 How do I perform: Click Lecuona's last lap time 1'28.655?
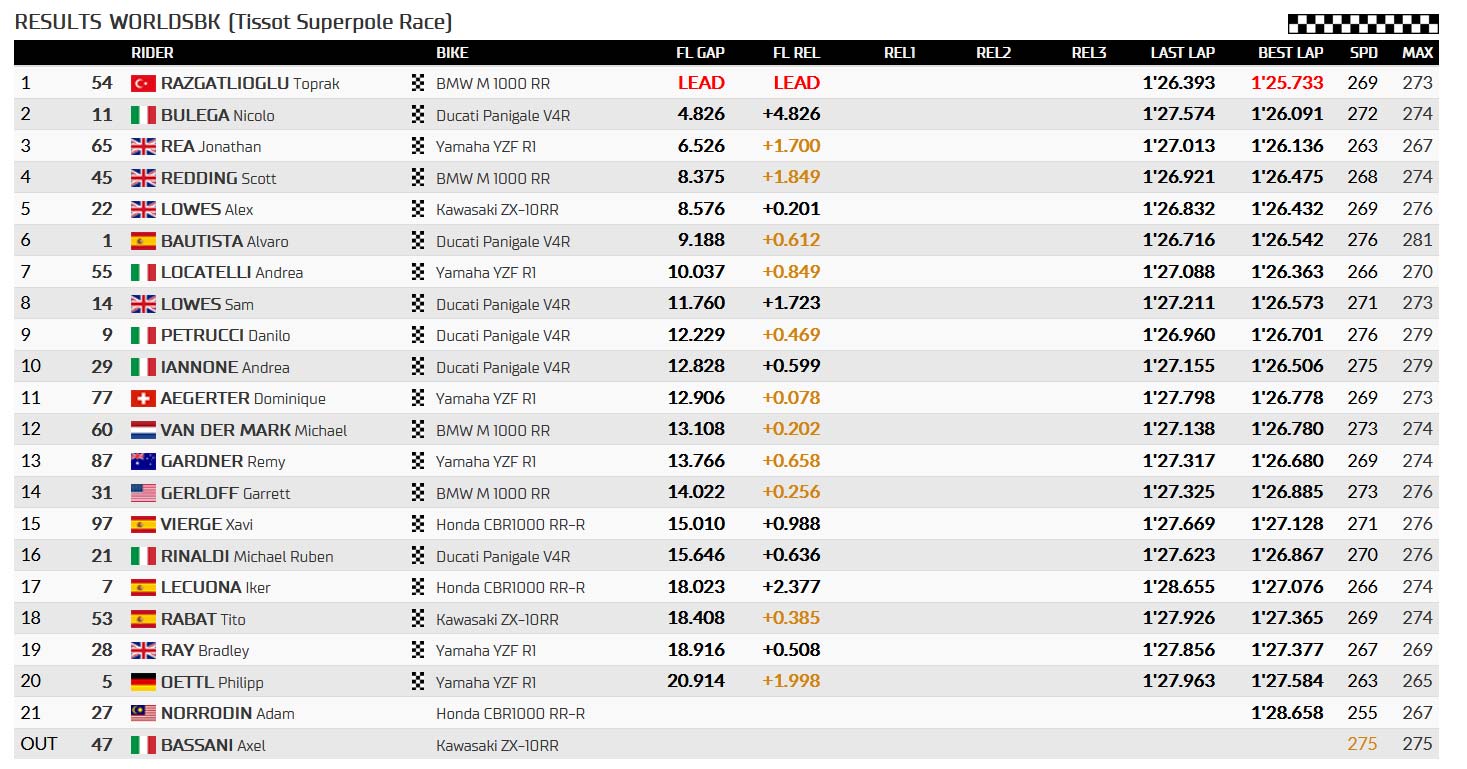1179,587
